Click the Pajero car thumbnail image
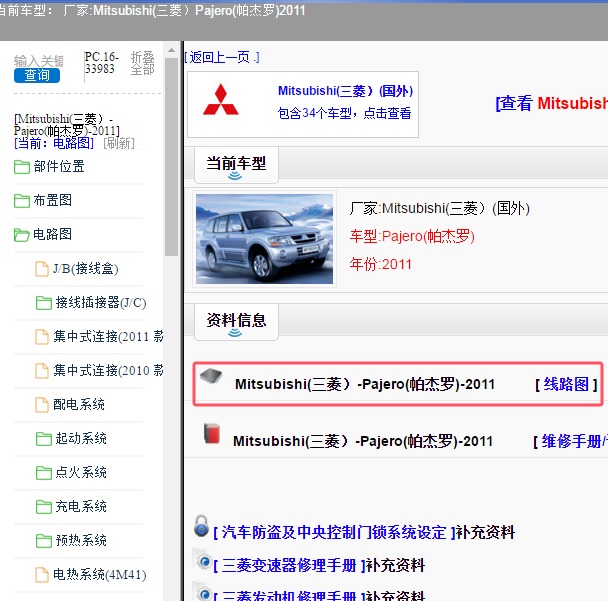The image size is (608, 601). pyautogui.click(x=264, y=239)
